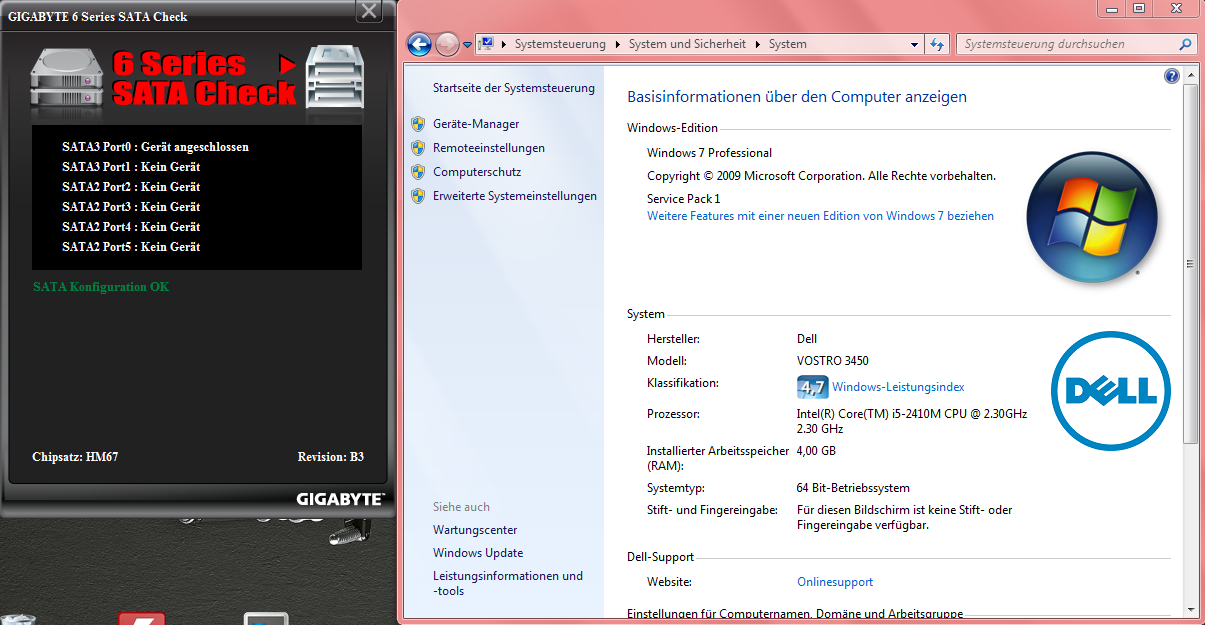The height and width of the screenshot is (625, 1205).
Task: Click 'Windows 7 Professional' text
Action: click(709, 153)
